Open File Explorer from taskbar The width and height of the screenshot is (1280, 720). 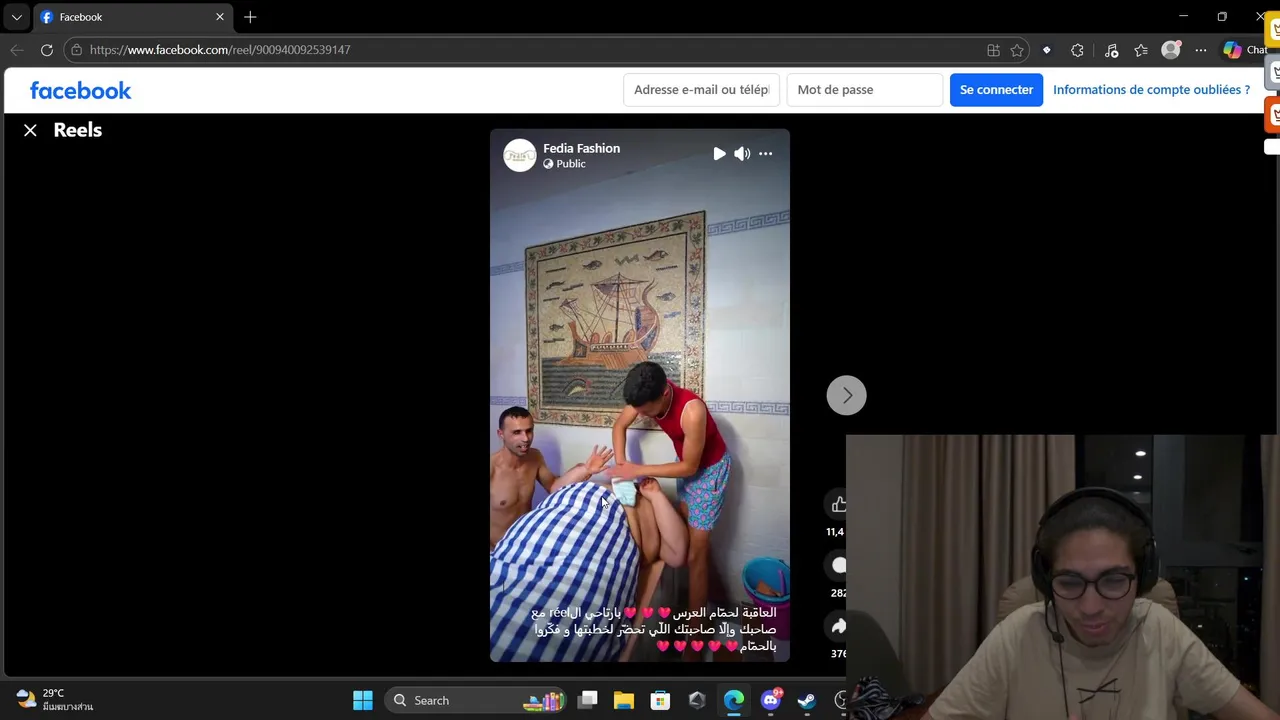(x=624, y=700)
